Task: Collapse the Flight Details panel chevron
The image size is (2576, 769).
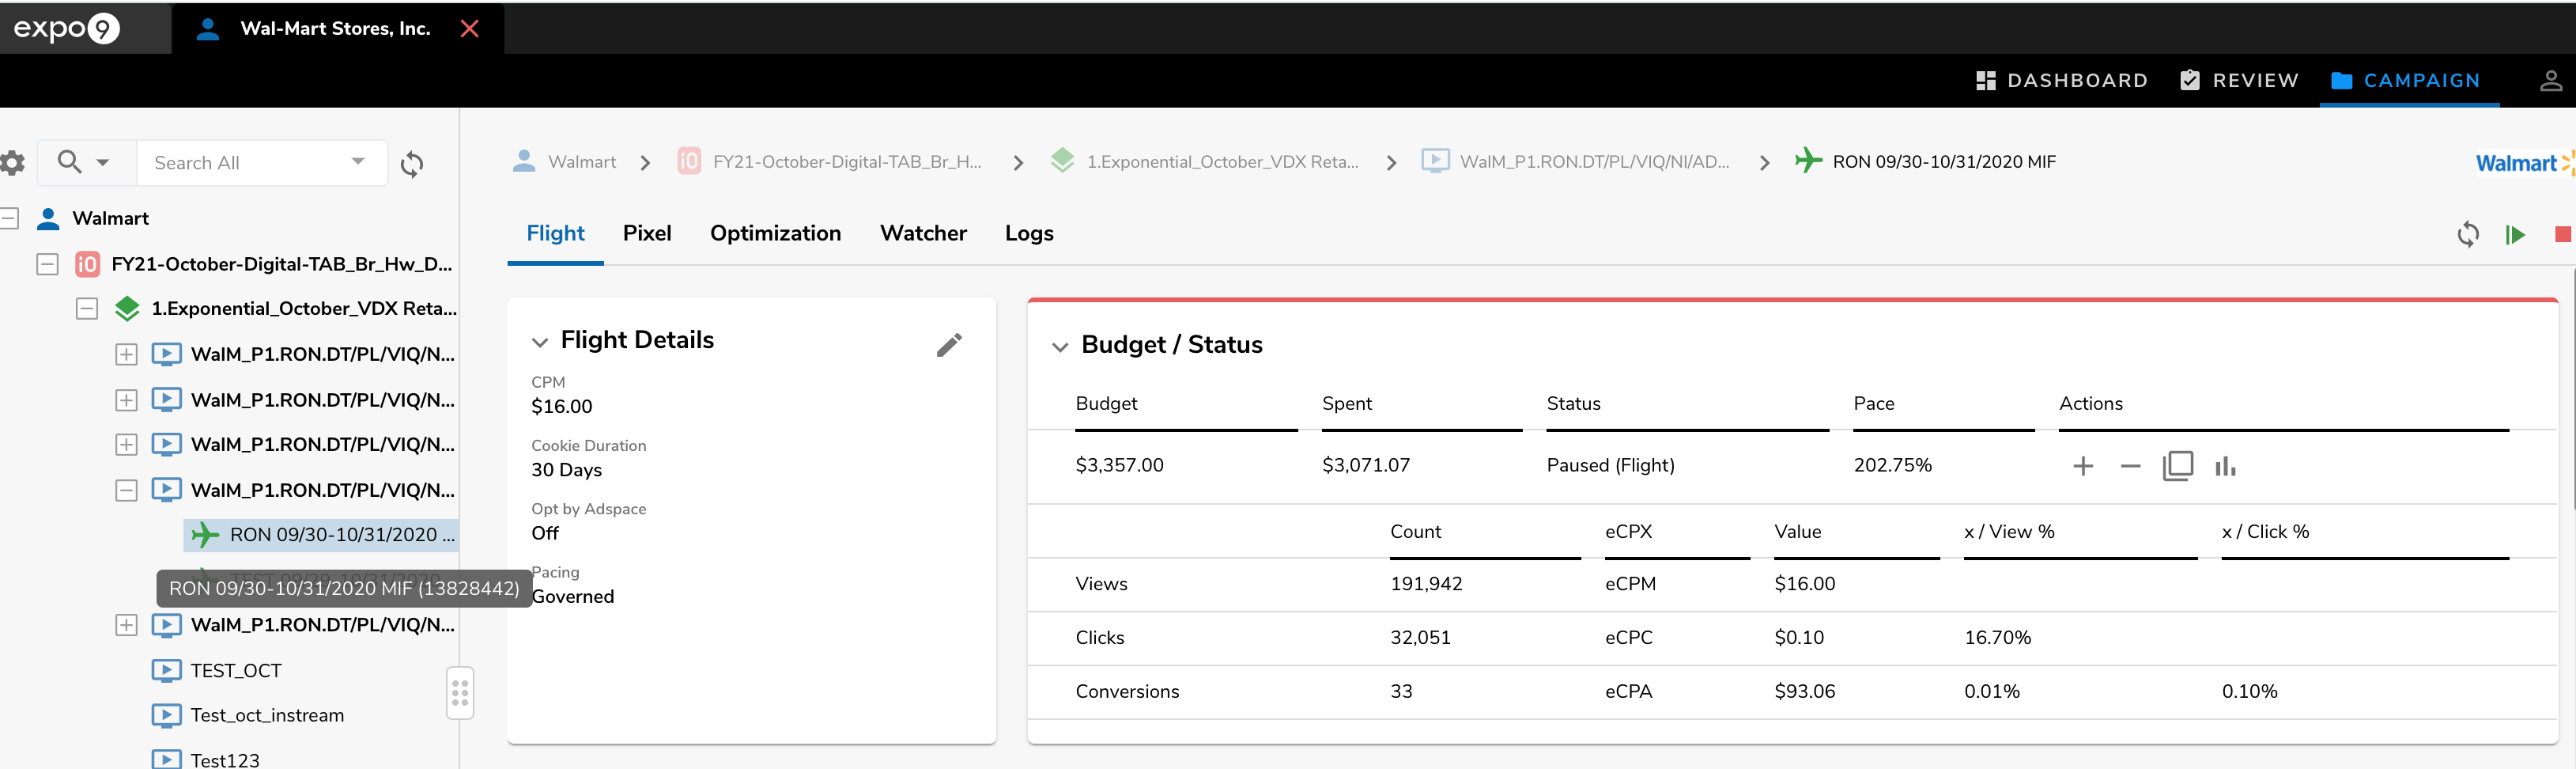Action: [540, 342]
